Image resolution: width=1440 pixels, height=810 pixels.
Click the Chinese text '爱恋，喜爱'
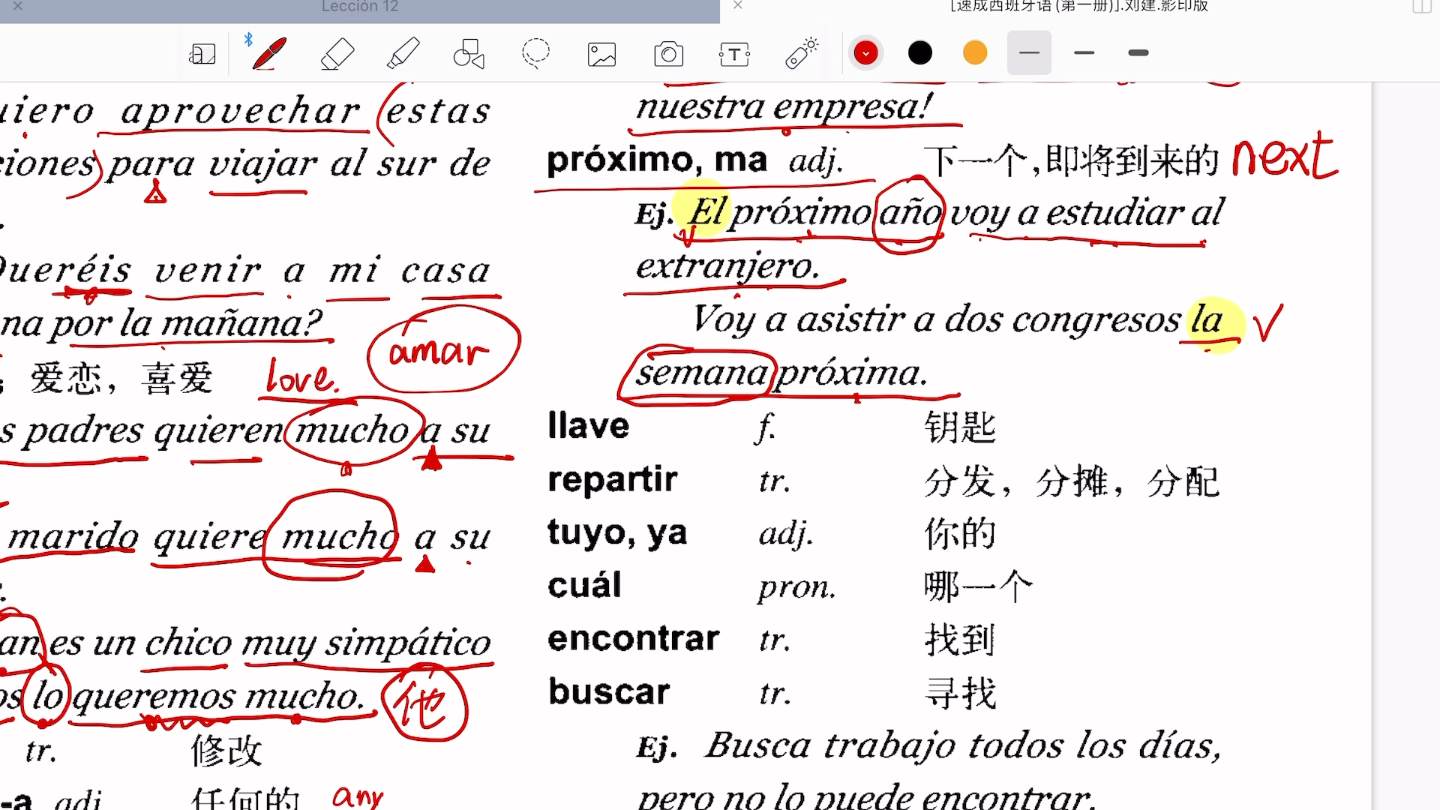[x=121, y=378]
